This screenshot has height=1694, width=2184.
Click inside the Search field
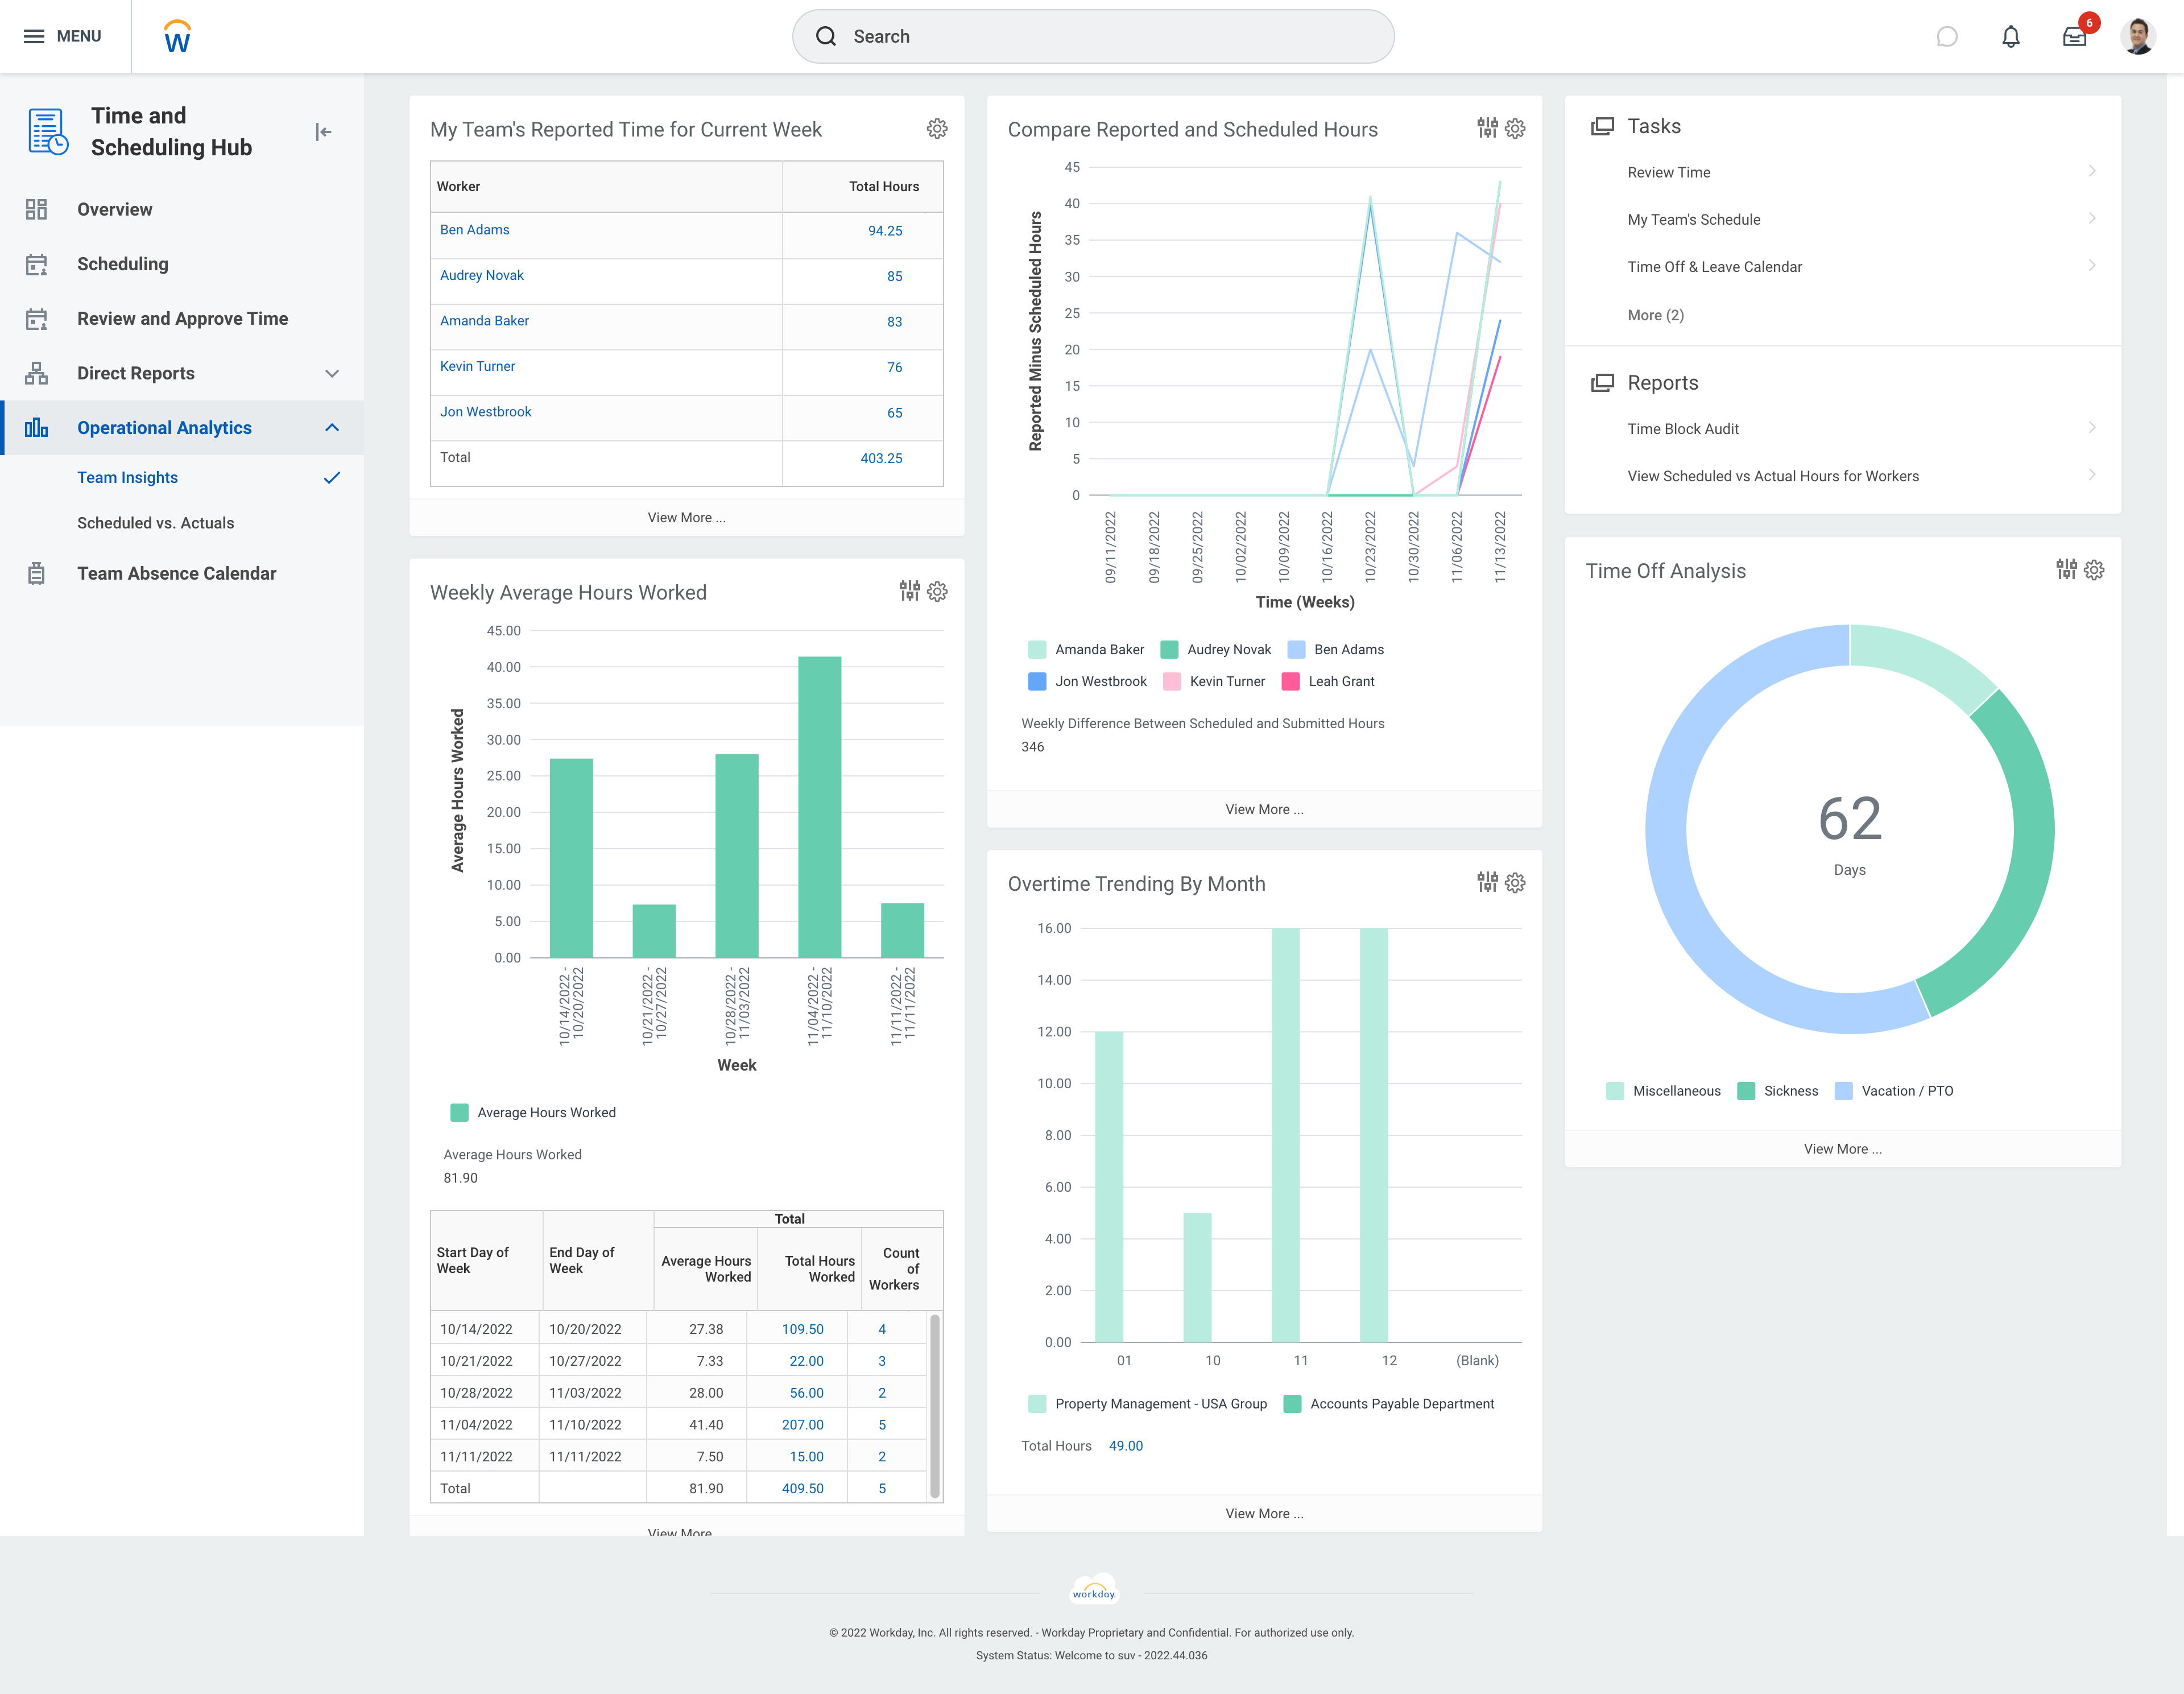pyautogui.click(x=1093, y=36)
